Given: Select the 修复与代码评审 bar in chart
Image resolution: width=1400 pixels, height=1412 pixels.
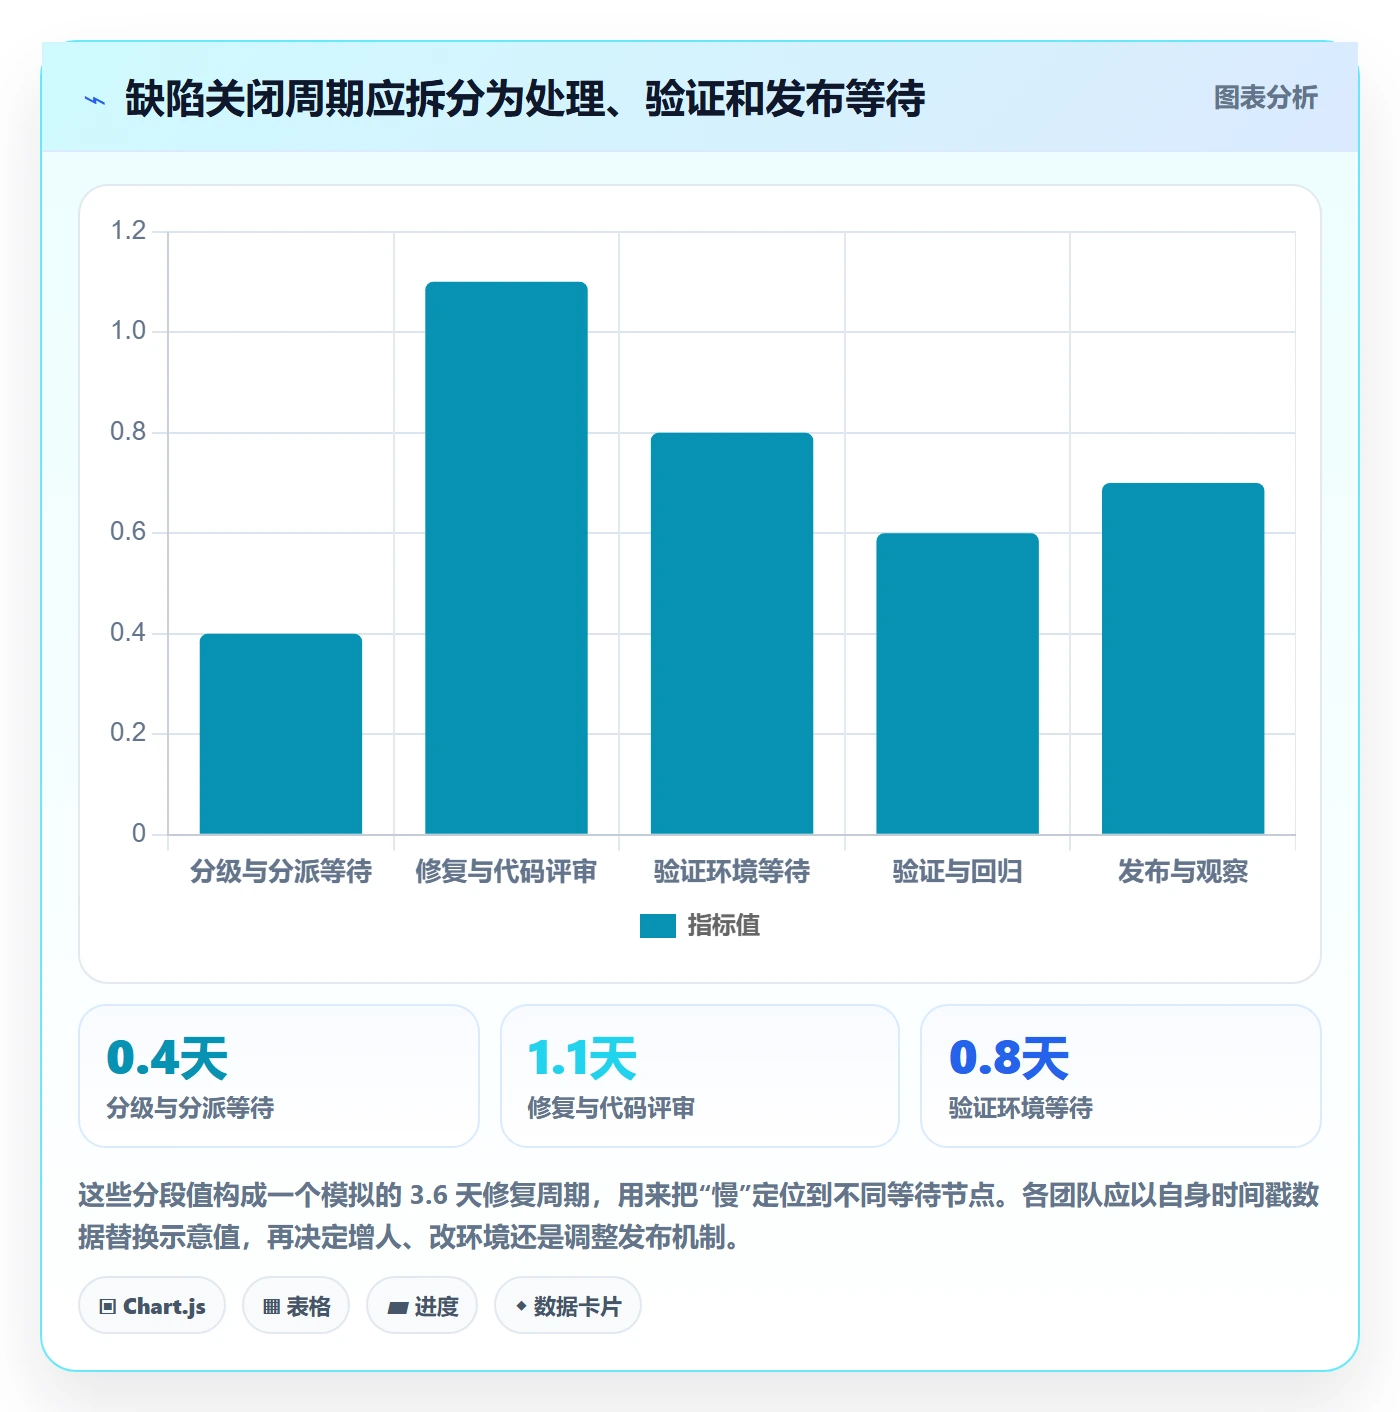Looking at the screenshot, I should point(506,558).
